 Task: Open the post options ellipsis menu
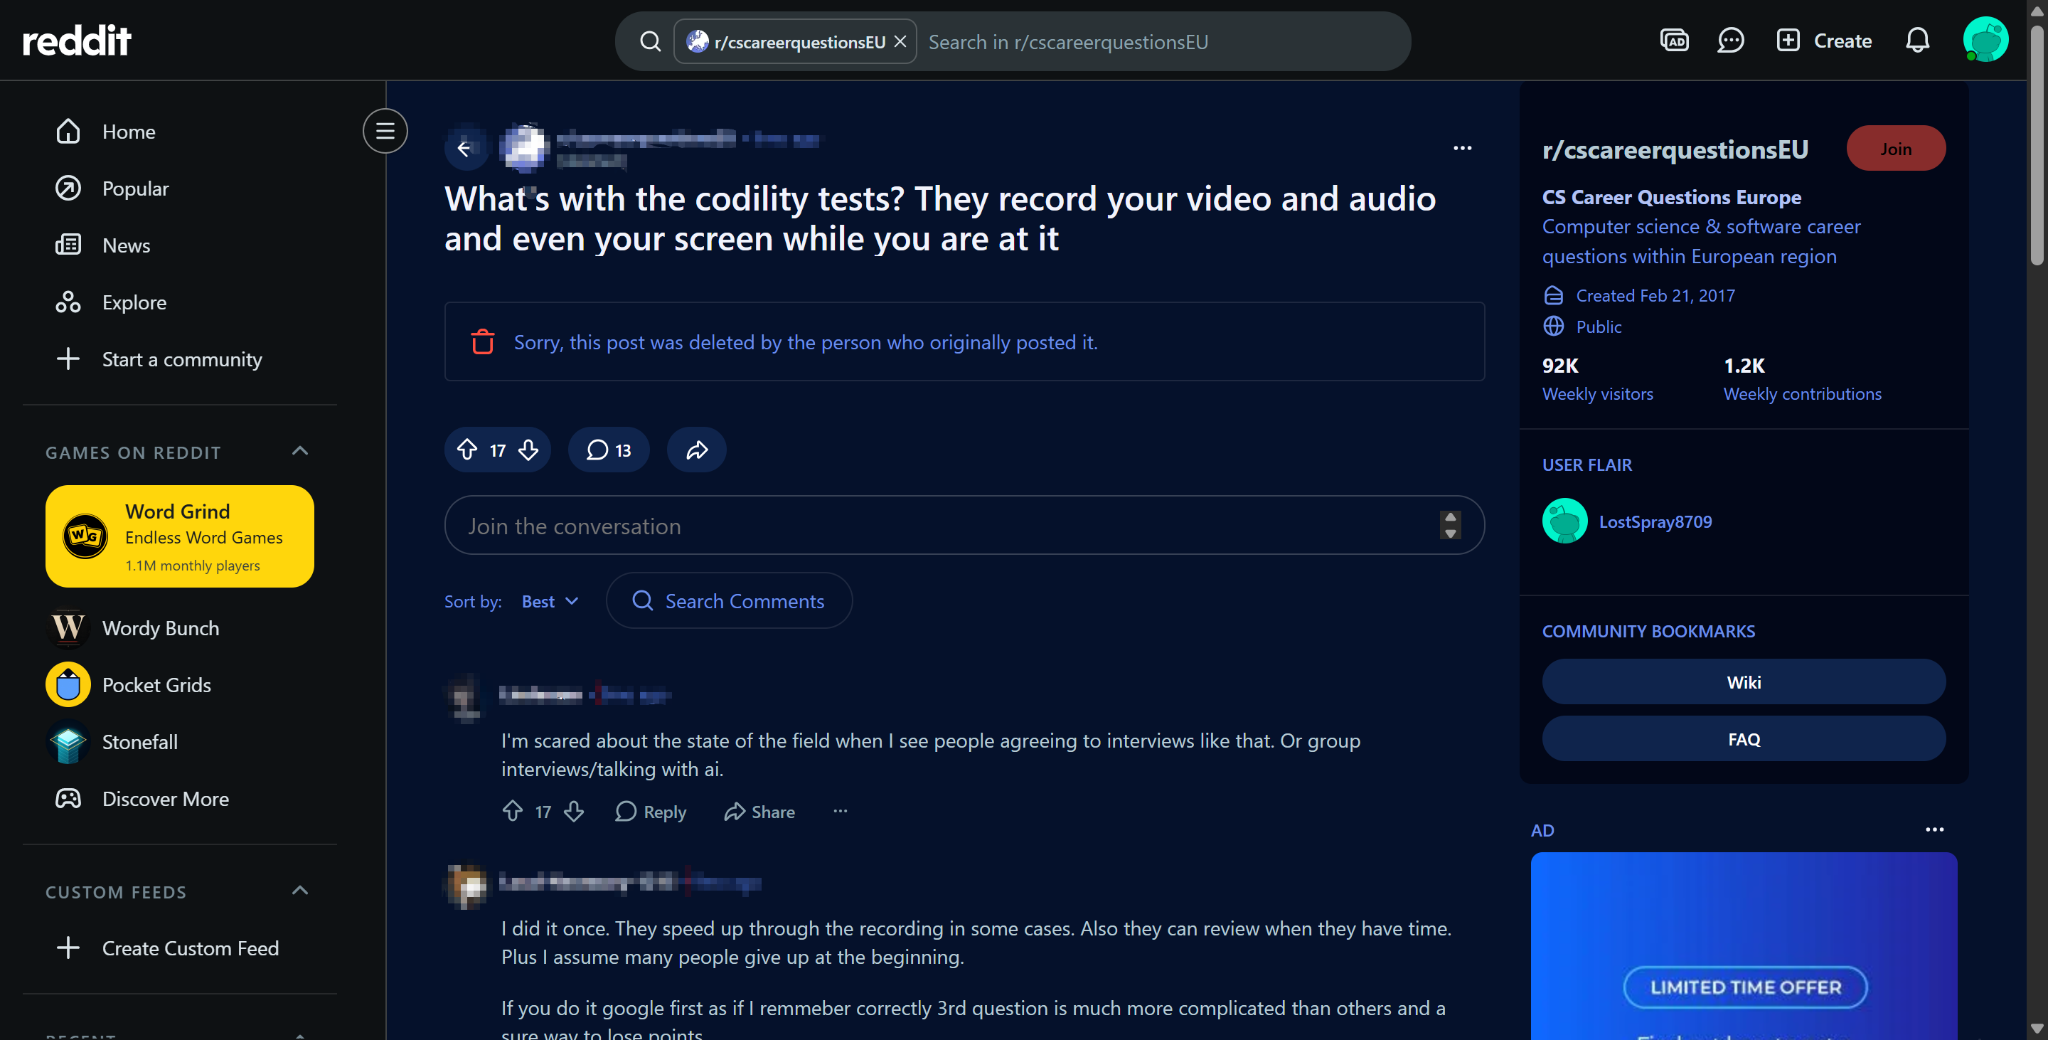1462,148
